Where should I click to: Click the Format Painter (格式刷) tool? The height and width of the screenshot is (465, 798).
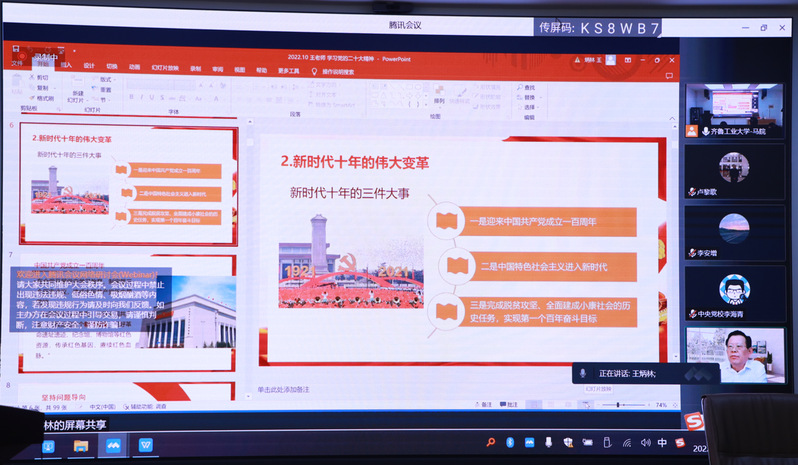[41, 98]
